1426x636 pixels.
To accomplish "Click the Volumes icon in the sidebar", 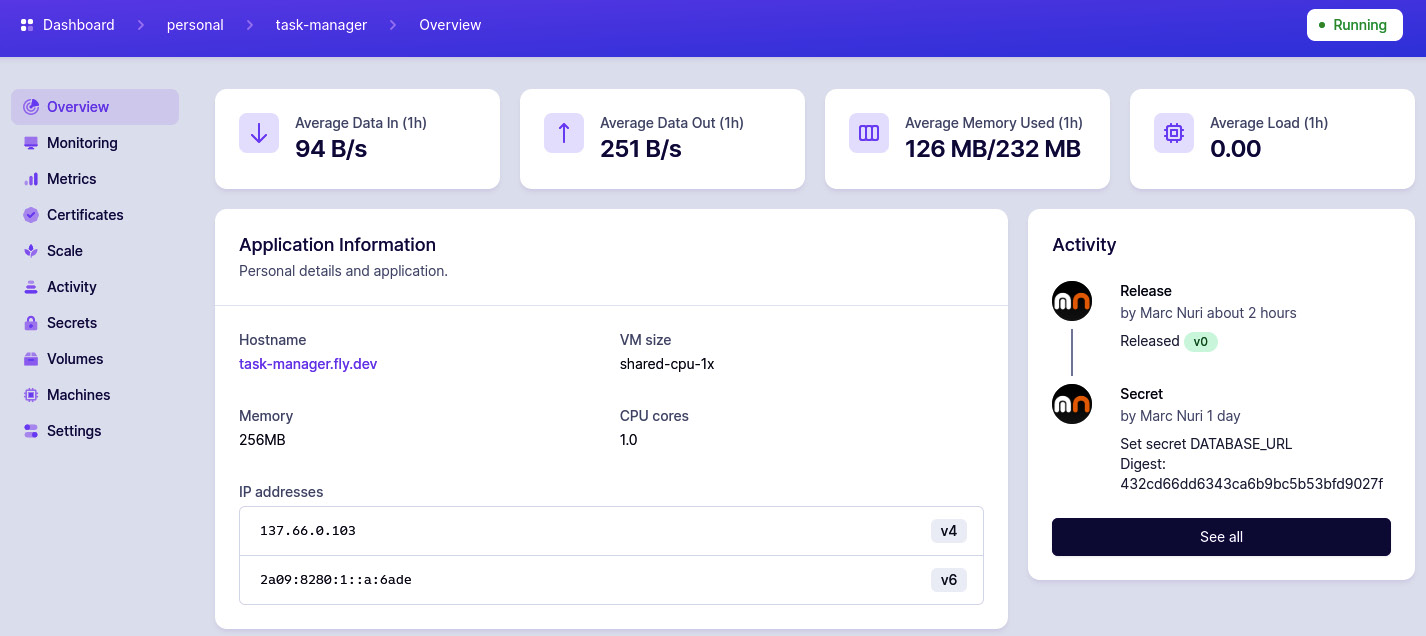I will pos(30,359).
